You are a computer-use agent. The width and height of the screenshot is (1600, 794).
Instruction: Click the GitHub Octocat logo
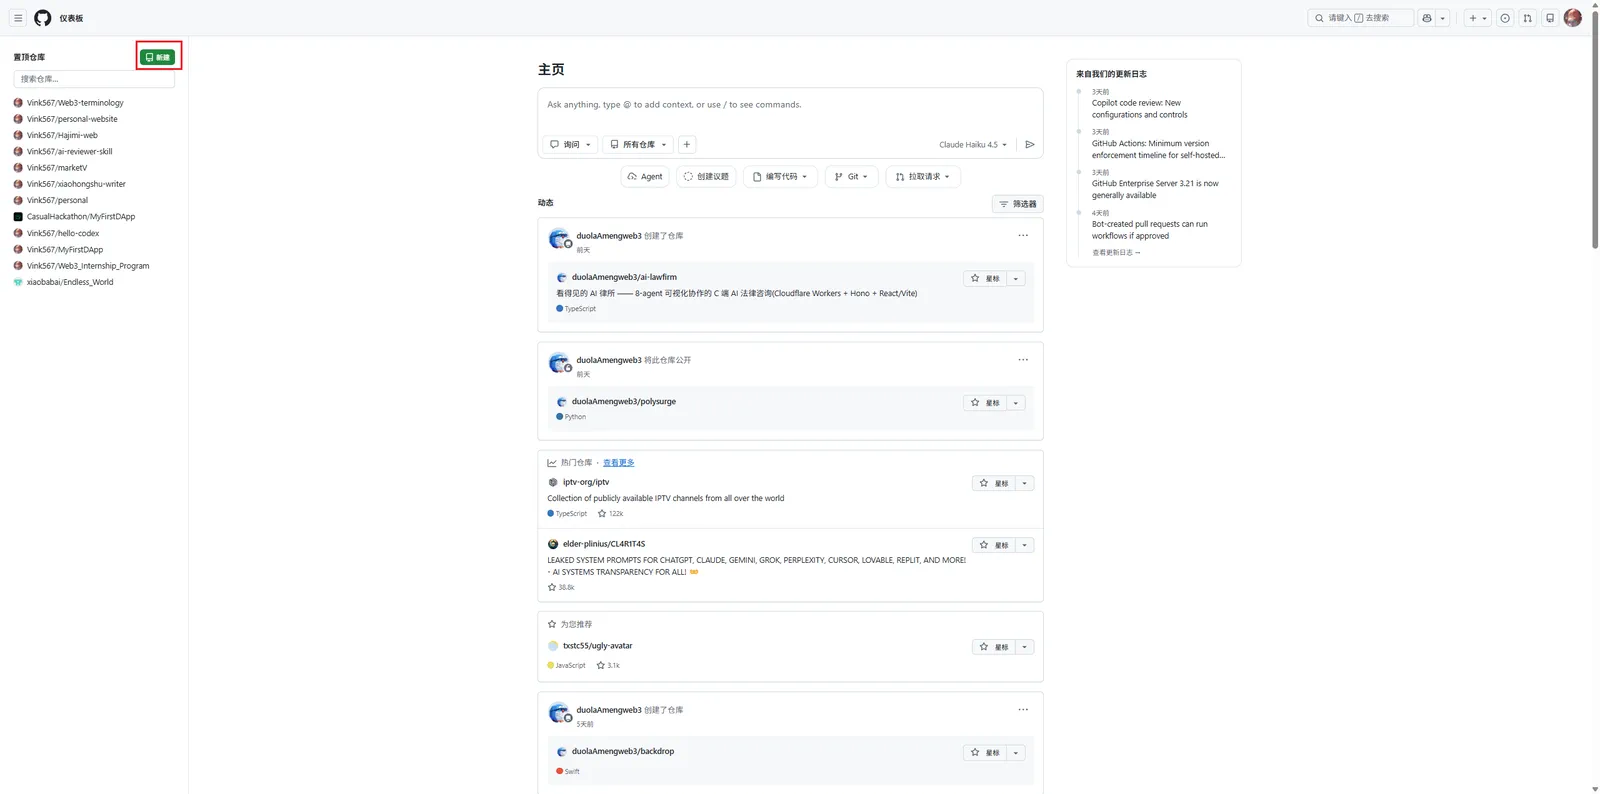(43, 18)
